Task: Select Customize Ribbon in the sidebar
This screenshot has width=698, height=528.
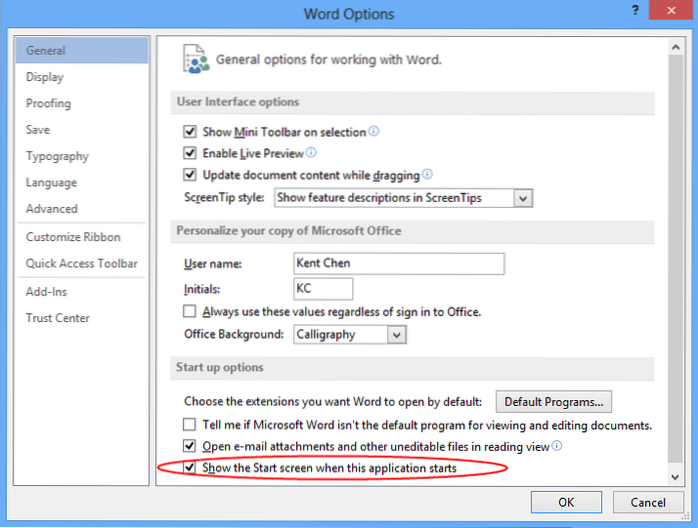Action: coord(73,237)
